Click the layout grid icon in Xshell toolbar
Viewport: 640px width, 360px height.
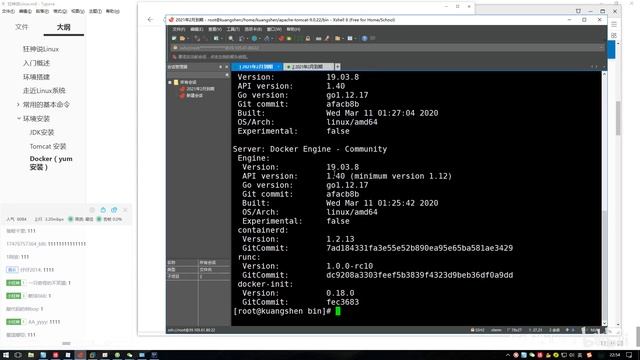tap(350, 38)
